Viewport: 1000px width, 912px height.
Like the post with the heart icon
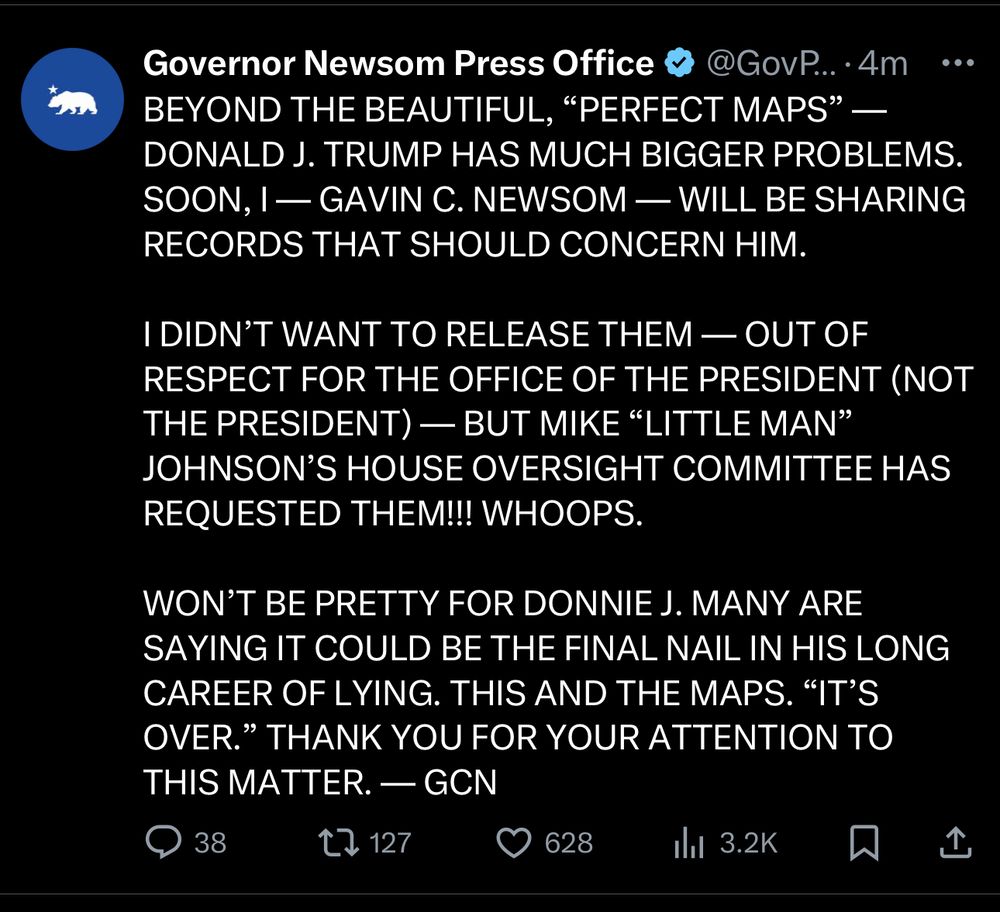pyautogui.click(x=514, y=842)
